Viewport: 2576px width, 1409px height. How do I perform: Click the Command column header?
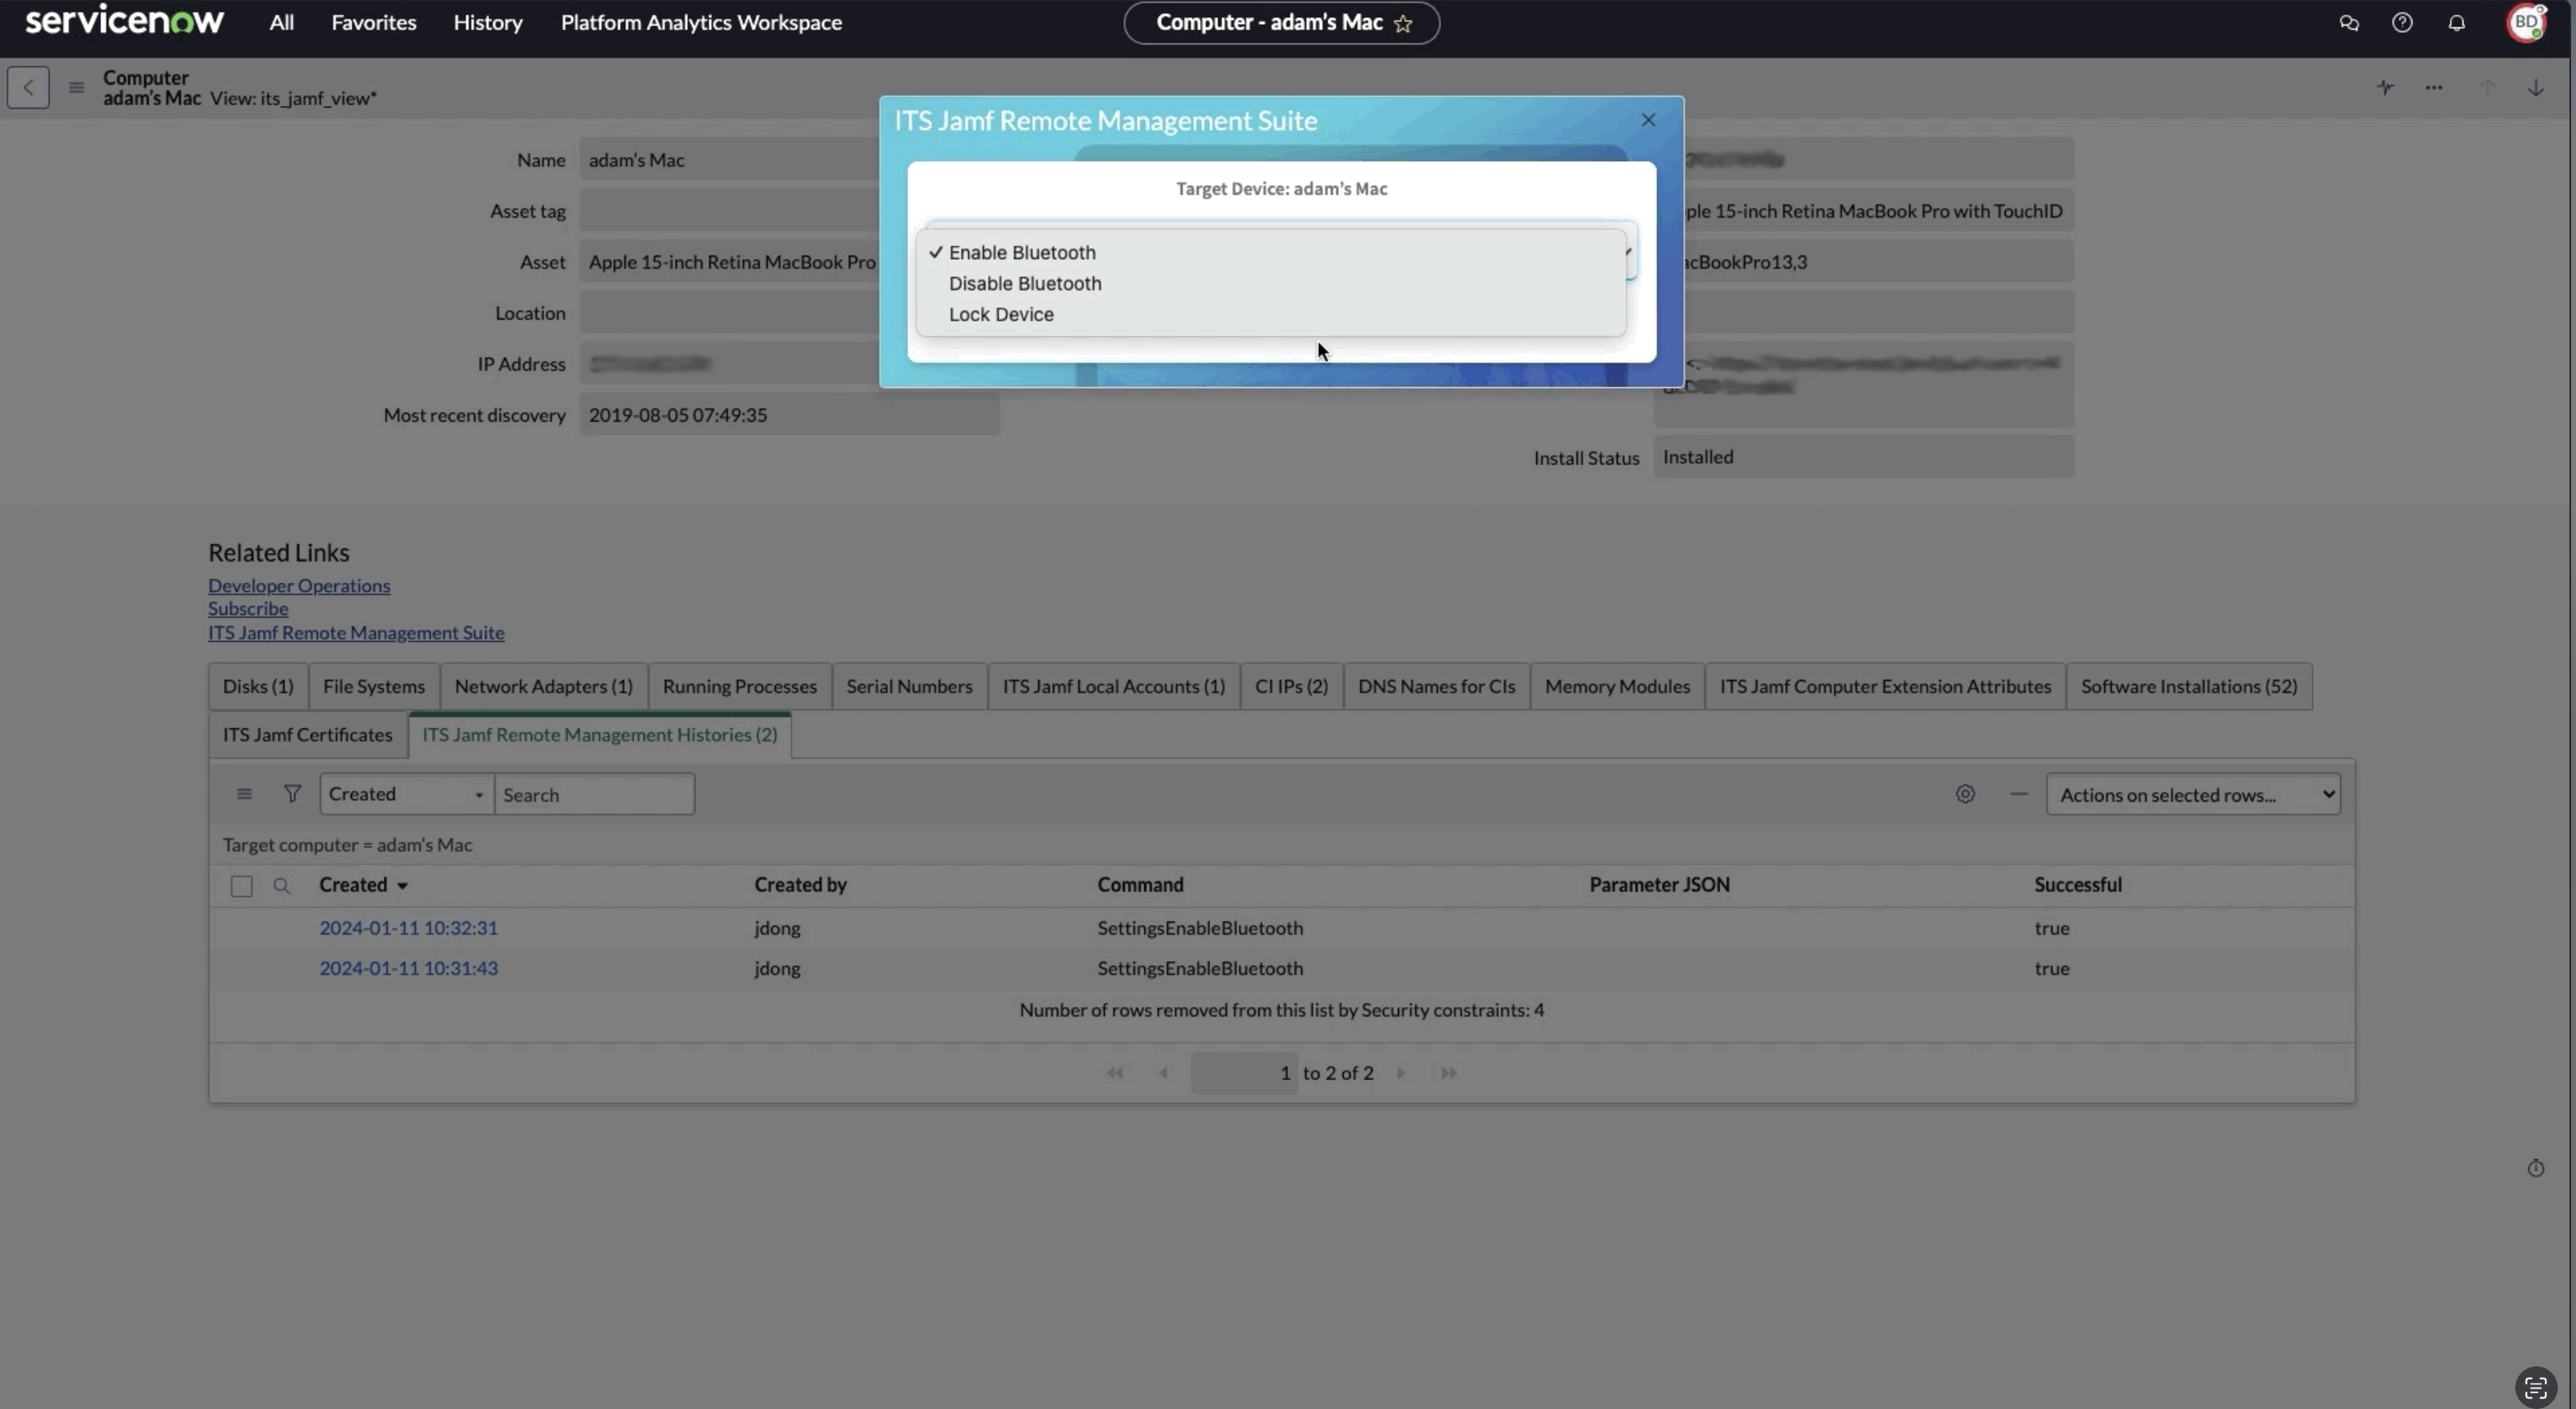[x=1140, y=885]
